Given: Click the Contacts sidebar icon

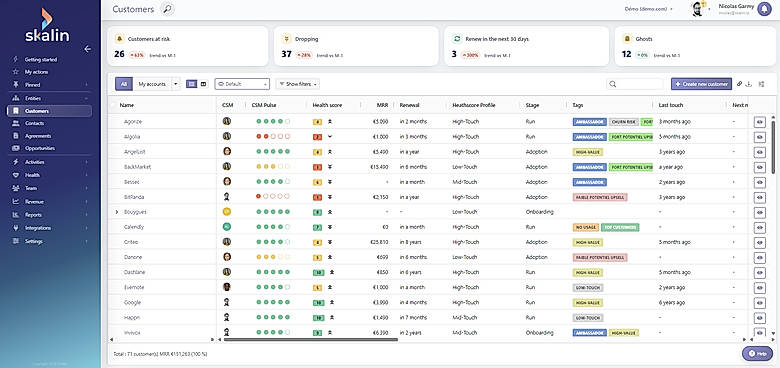Looking at the screenshot, I should click(16, 123).
